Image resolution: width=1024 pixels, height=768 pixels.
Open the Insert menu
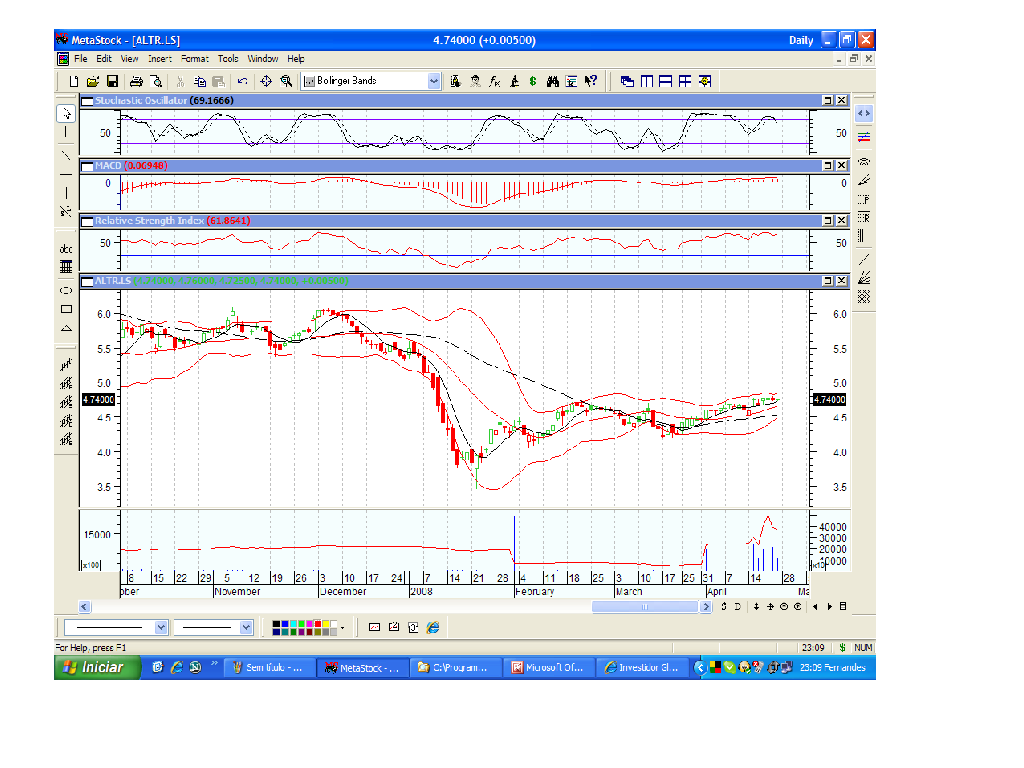(x=159, y=59)
